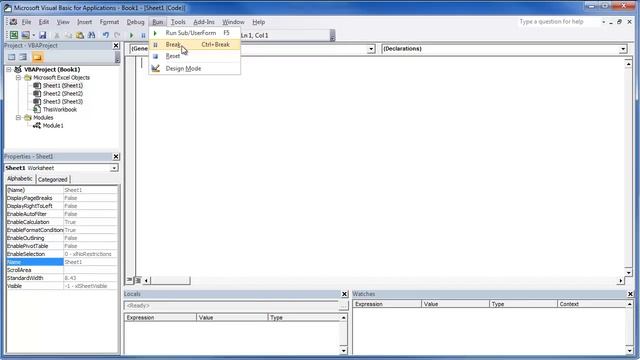Open the Add-Ins menu
This screenshot has width=640, height=360.
[204, 22]
